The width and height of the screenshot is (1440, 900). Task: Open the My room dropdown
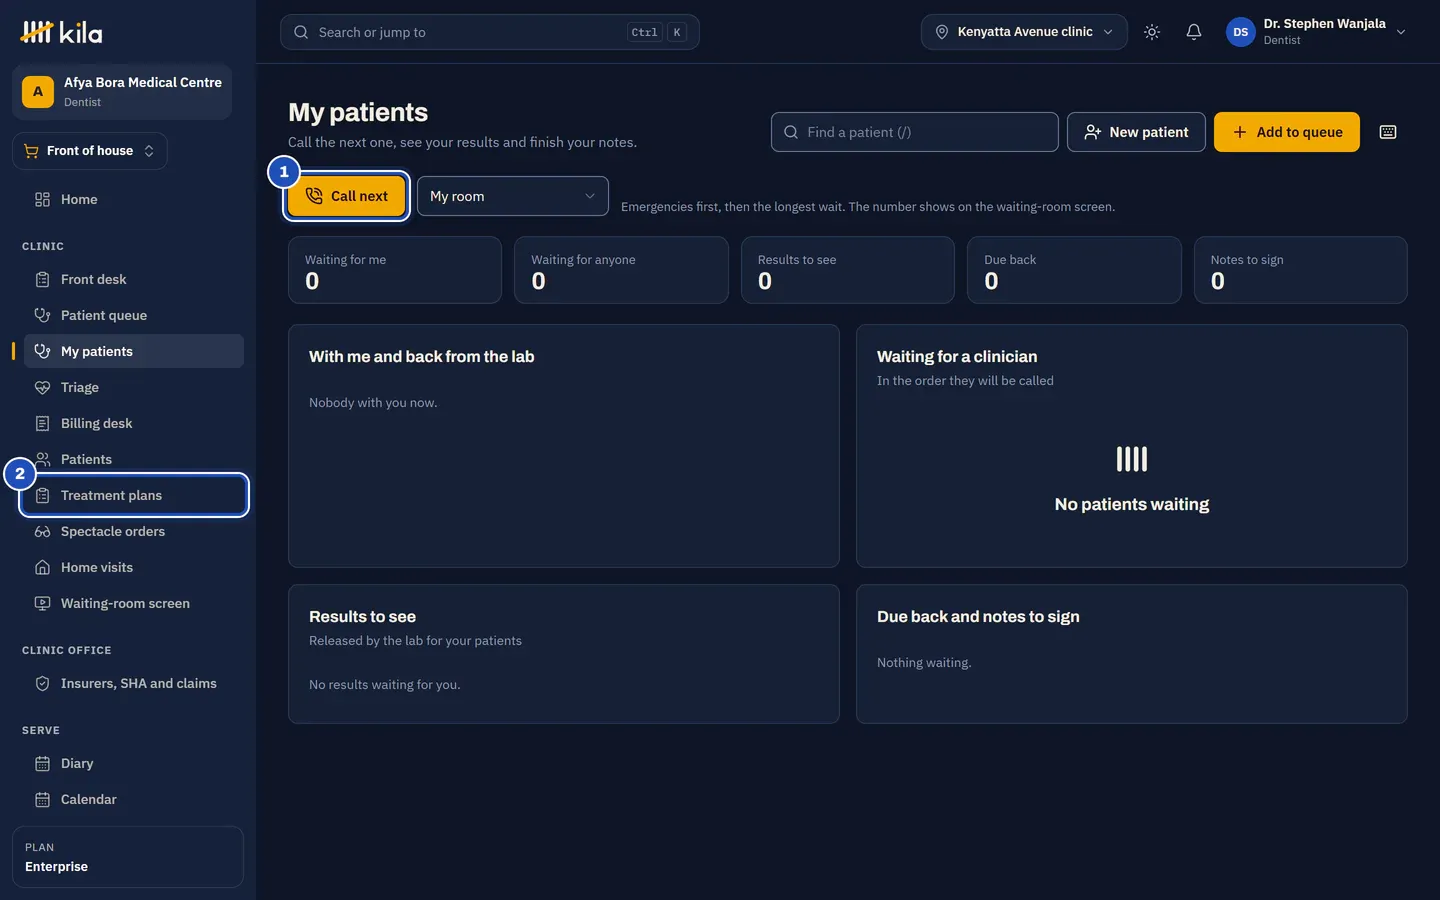coord(512,196)
